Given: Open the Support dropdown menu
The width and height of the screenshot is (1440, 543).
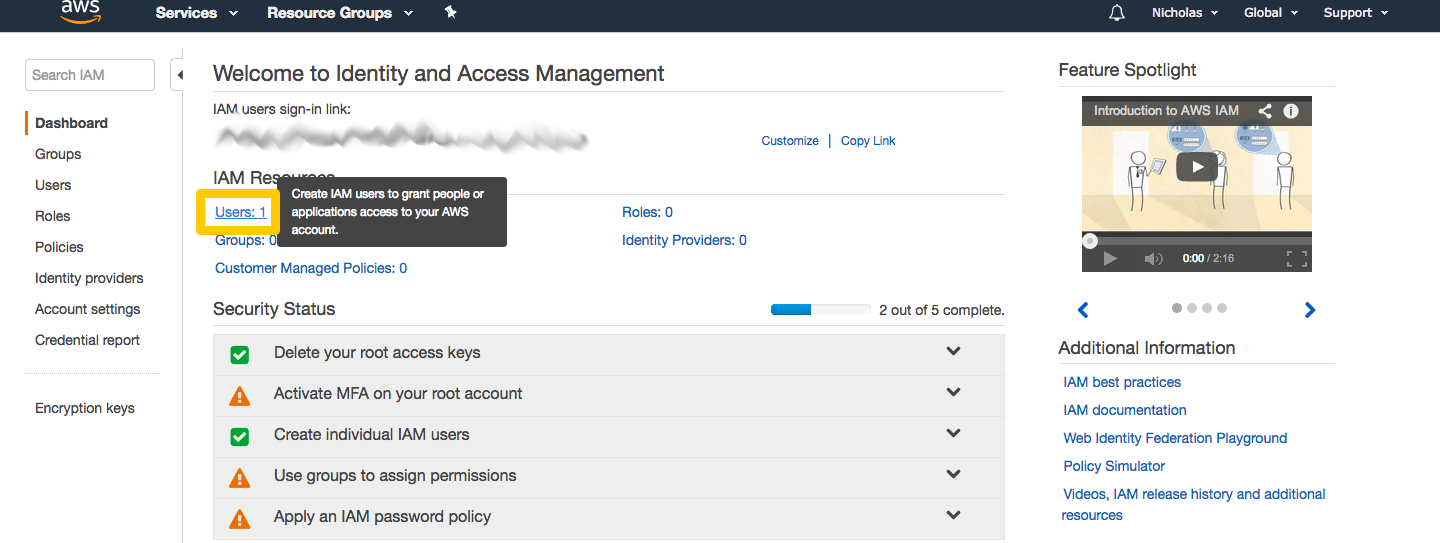Looking at the screenshot, I should [1356, 13].
